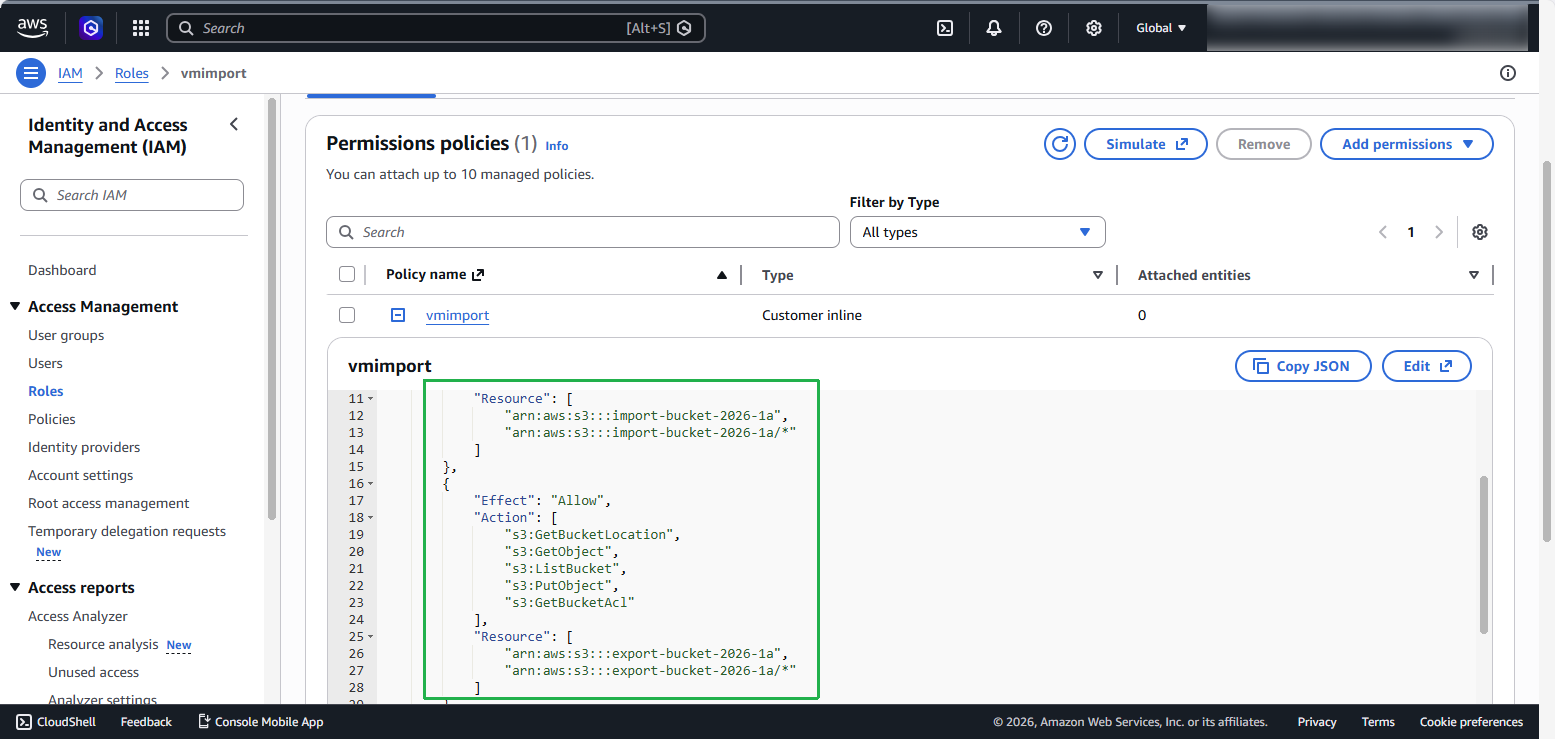Open the help question mark icon
1555x739 pixels.
[x=1044, y=28]
